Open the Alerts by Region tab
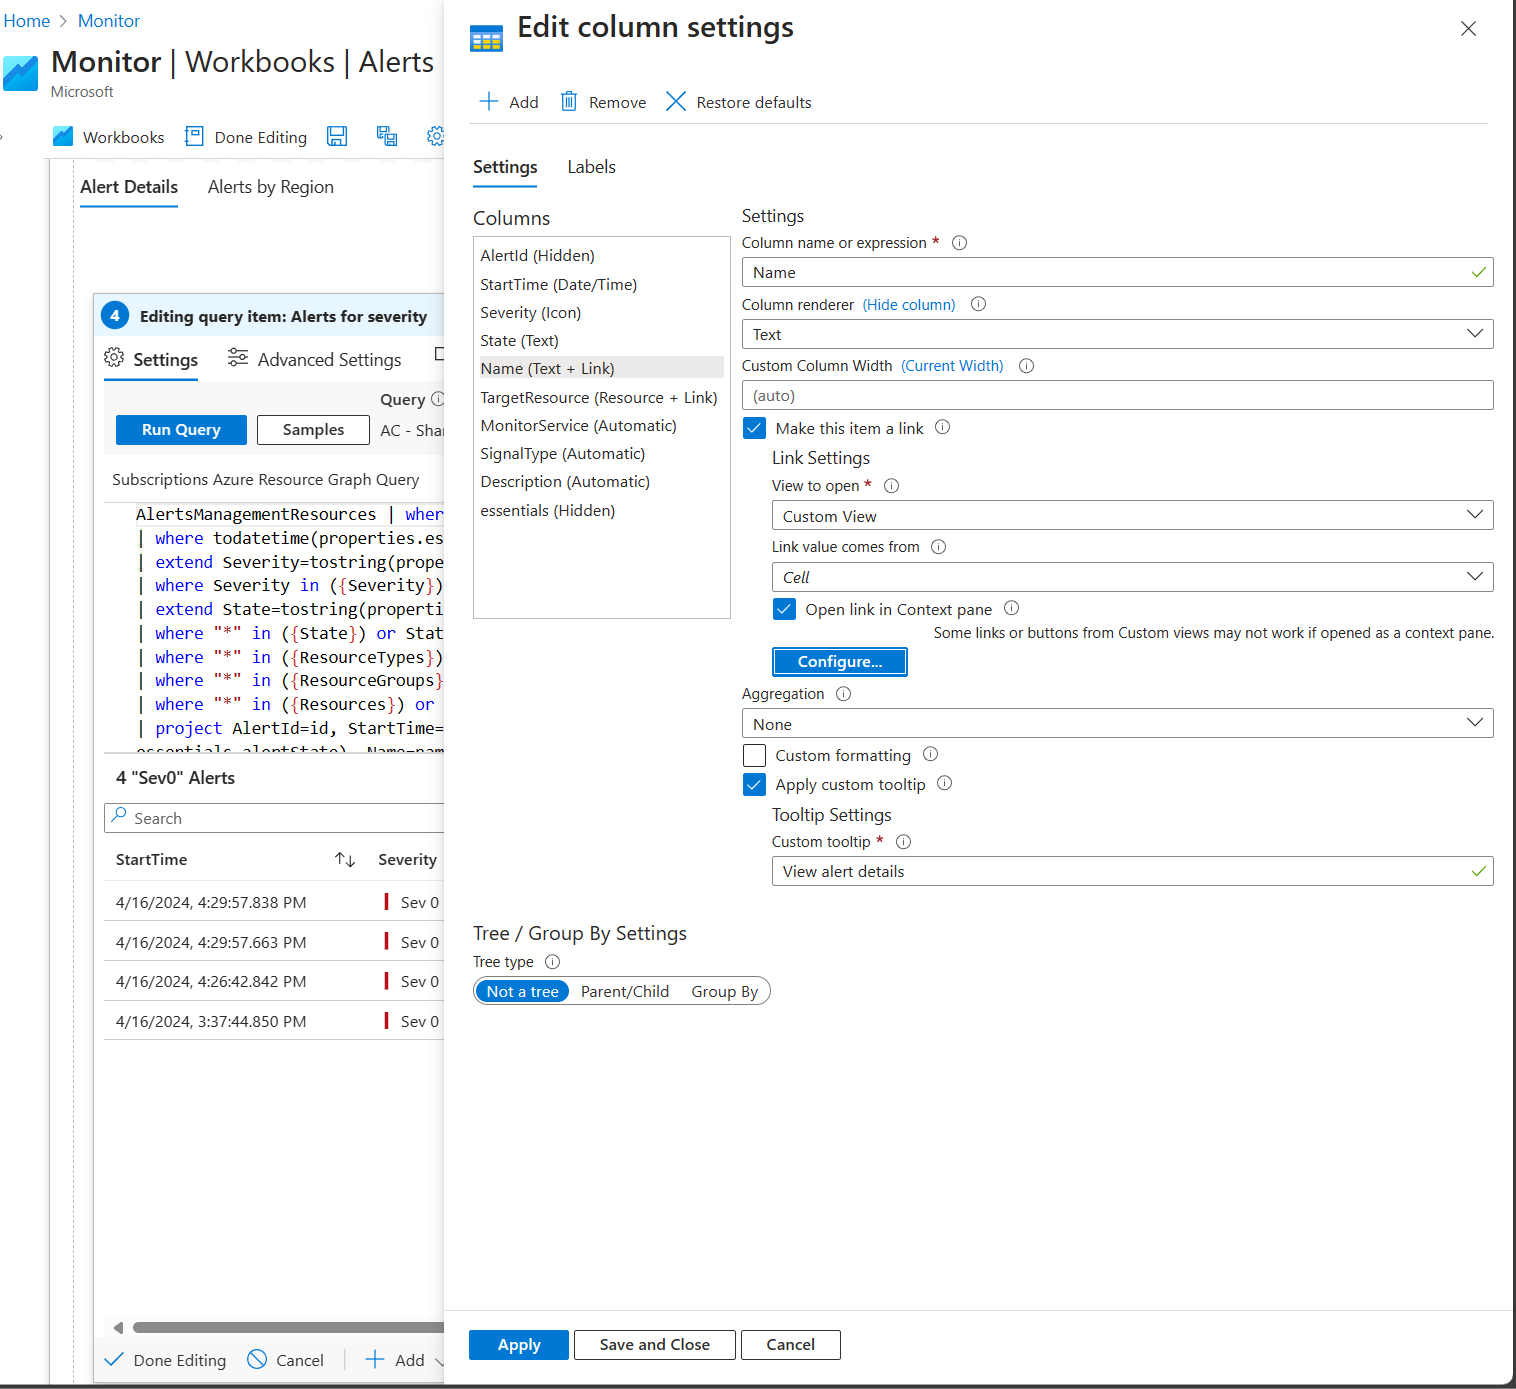The image size is (1516, 1389). (271, 187)
